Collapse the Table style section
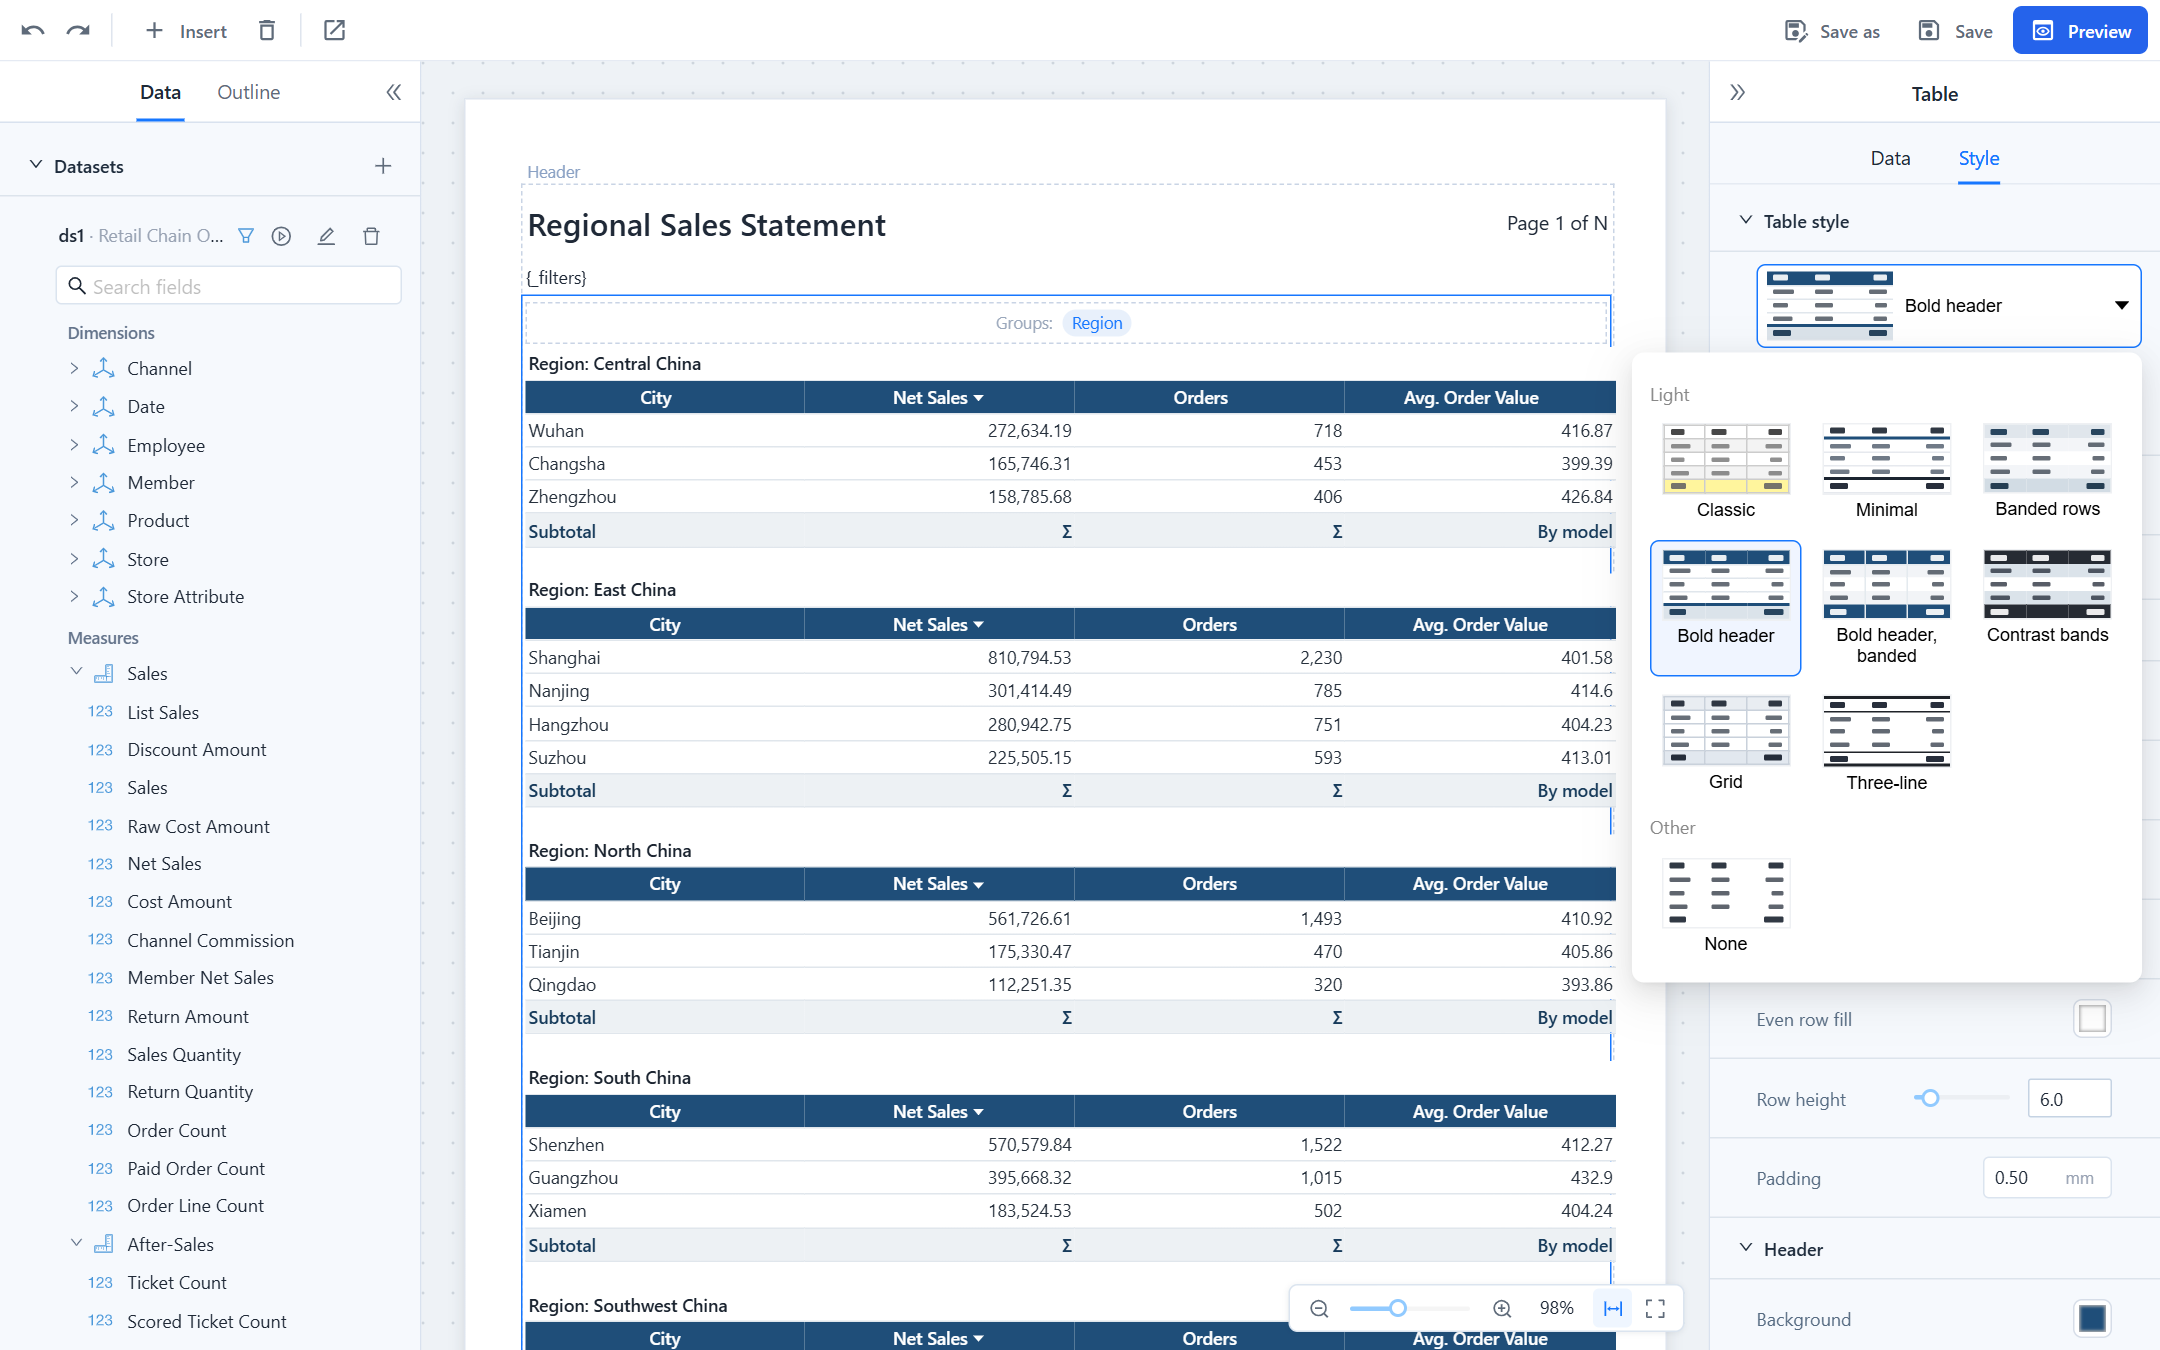Screen dimensions: 2160x1350 coord(1745,220)
